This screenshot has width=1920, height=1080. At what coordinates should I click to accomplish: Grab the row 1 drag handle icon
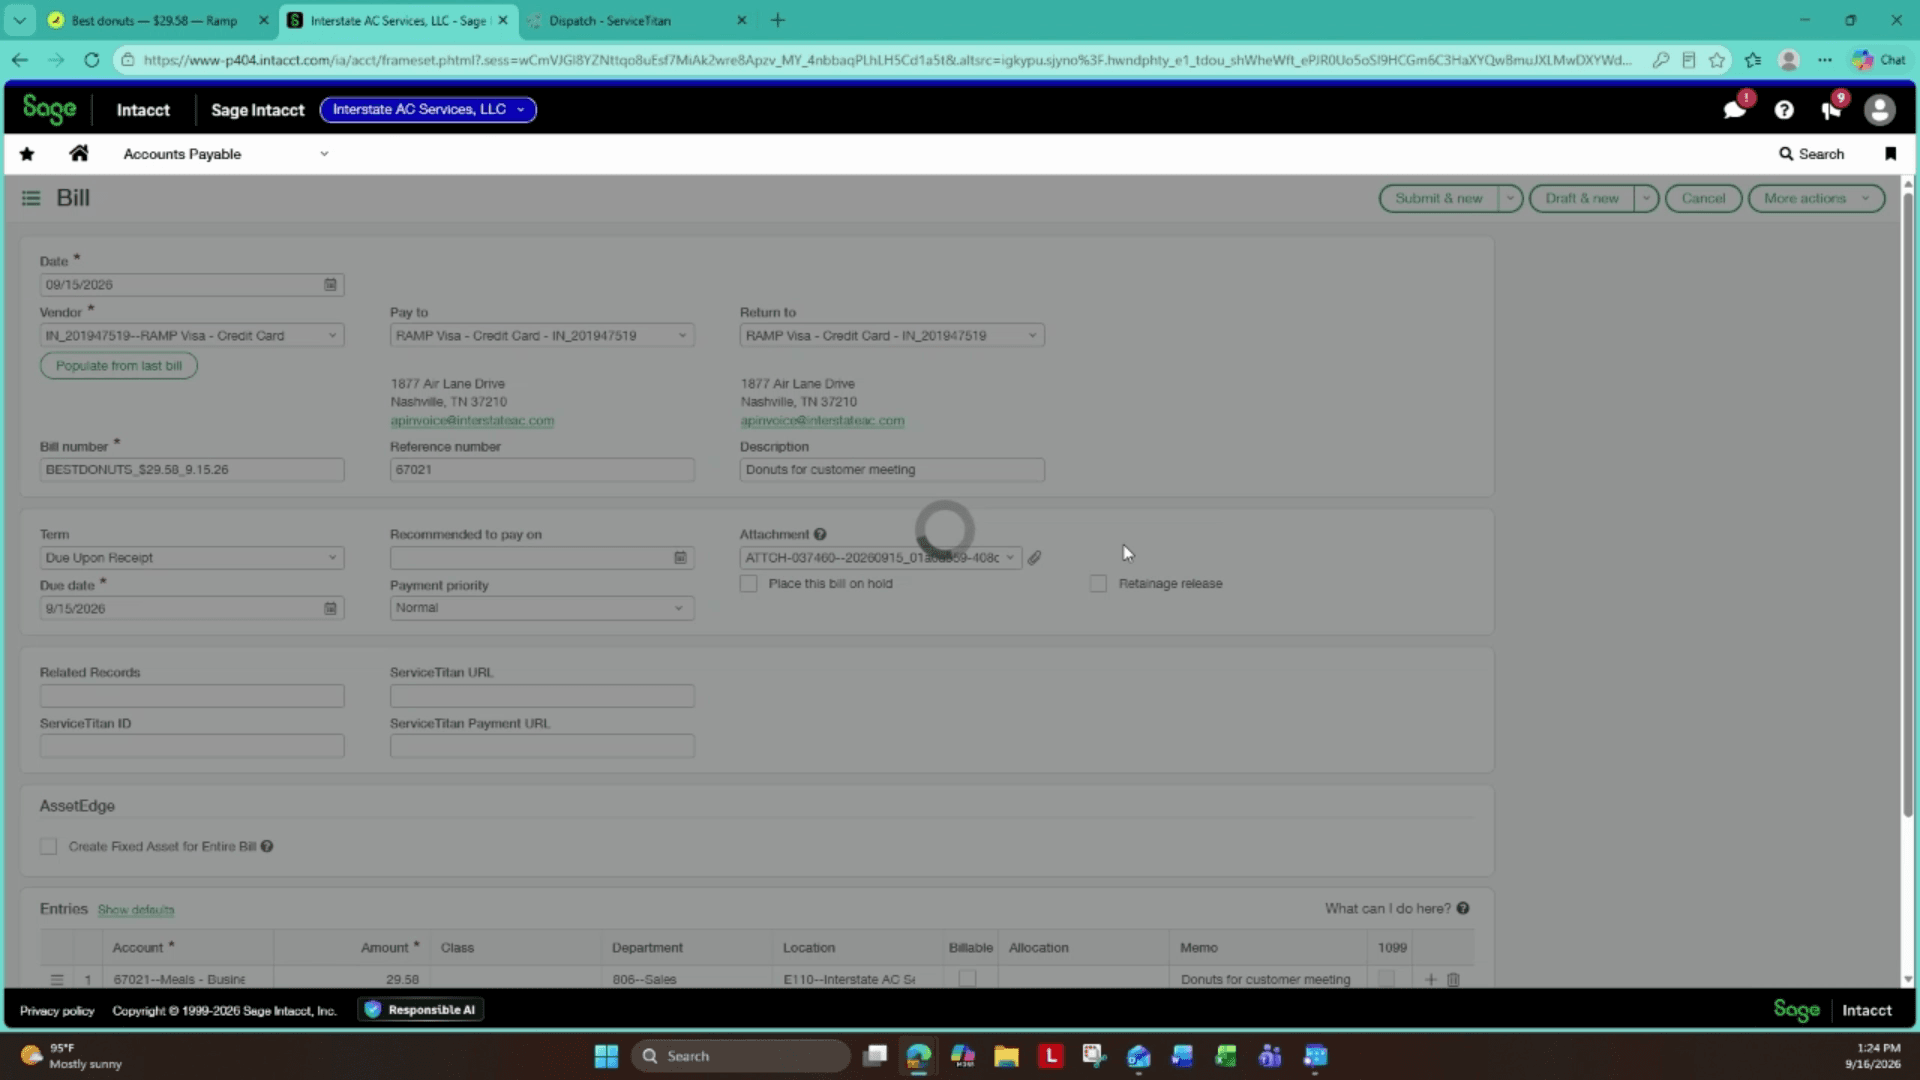coord(57,980)
